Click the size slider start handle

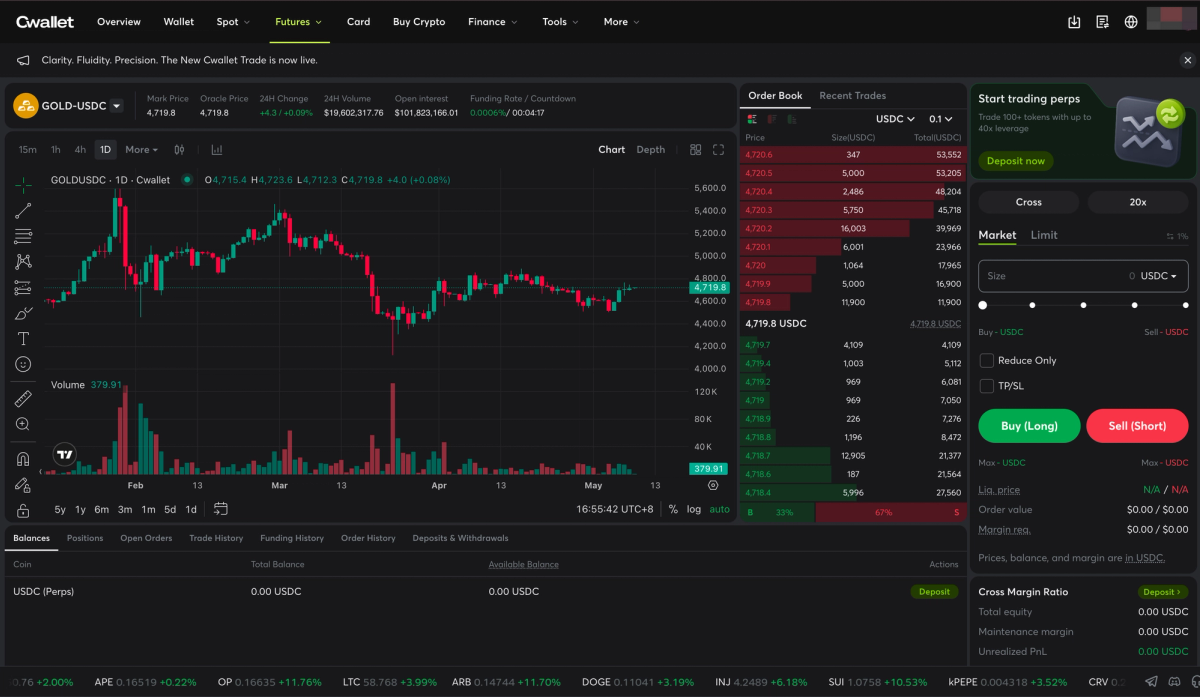point(982,305)
